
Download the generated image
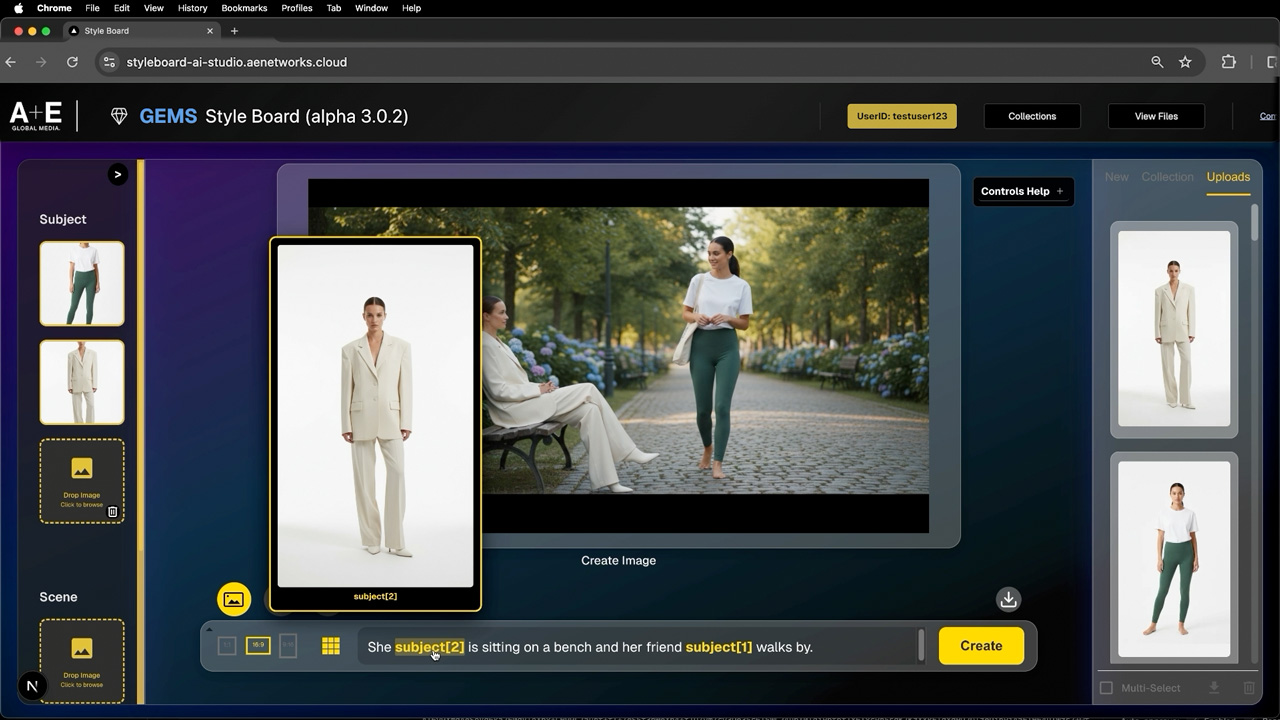(1008, 599)
